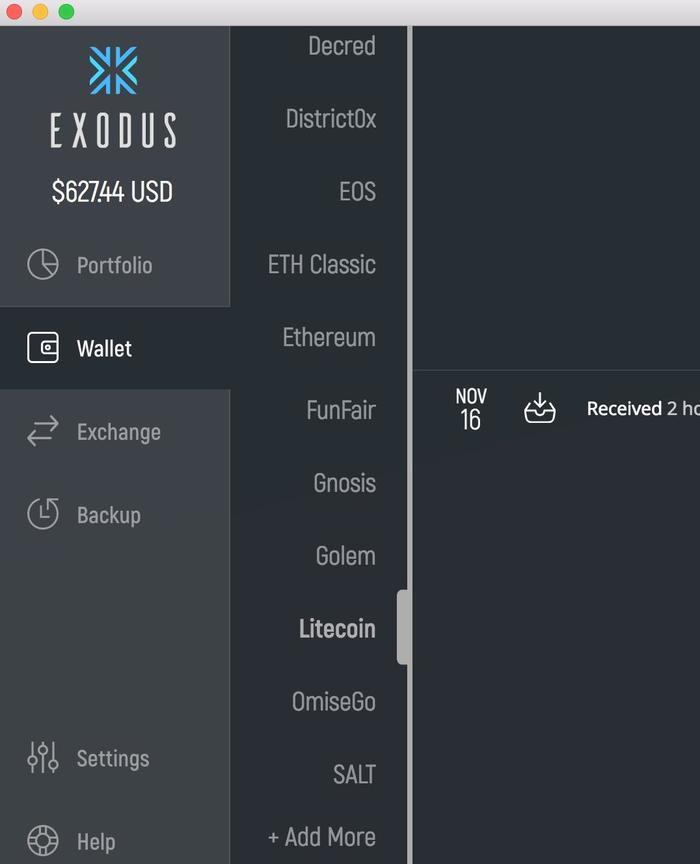Select the Golem asset
Image resolution: width=700 pixels, height=864 pixels.
click(x=345, y=556)
